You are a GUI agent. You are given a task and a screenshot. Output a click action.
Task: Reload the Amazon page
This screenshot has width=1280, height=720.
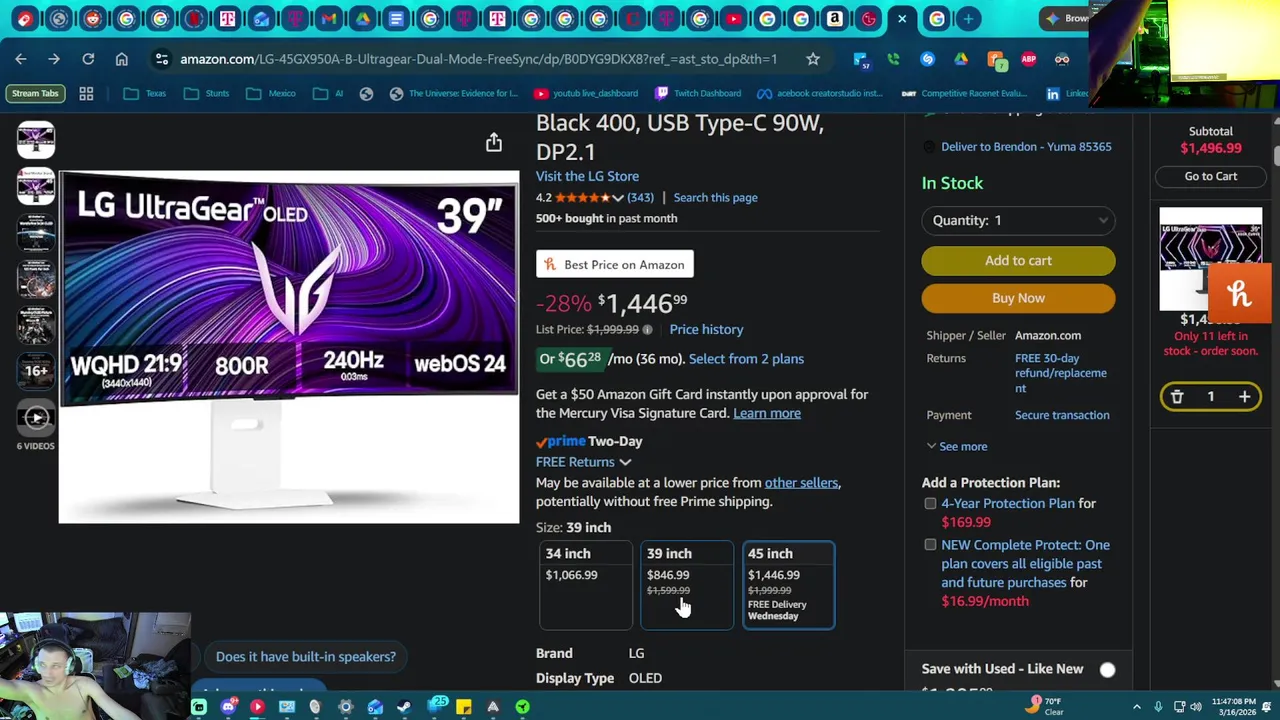click(88, 59)
